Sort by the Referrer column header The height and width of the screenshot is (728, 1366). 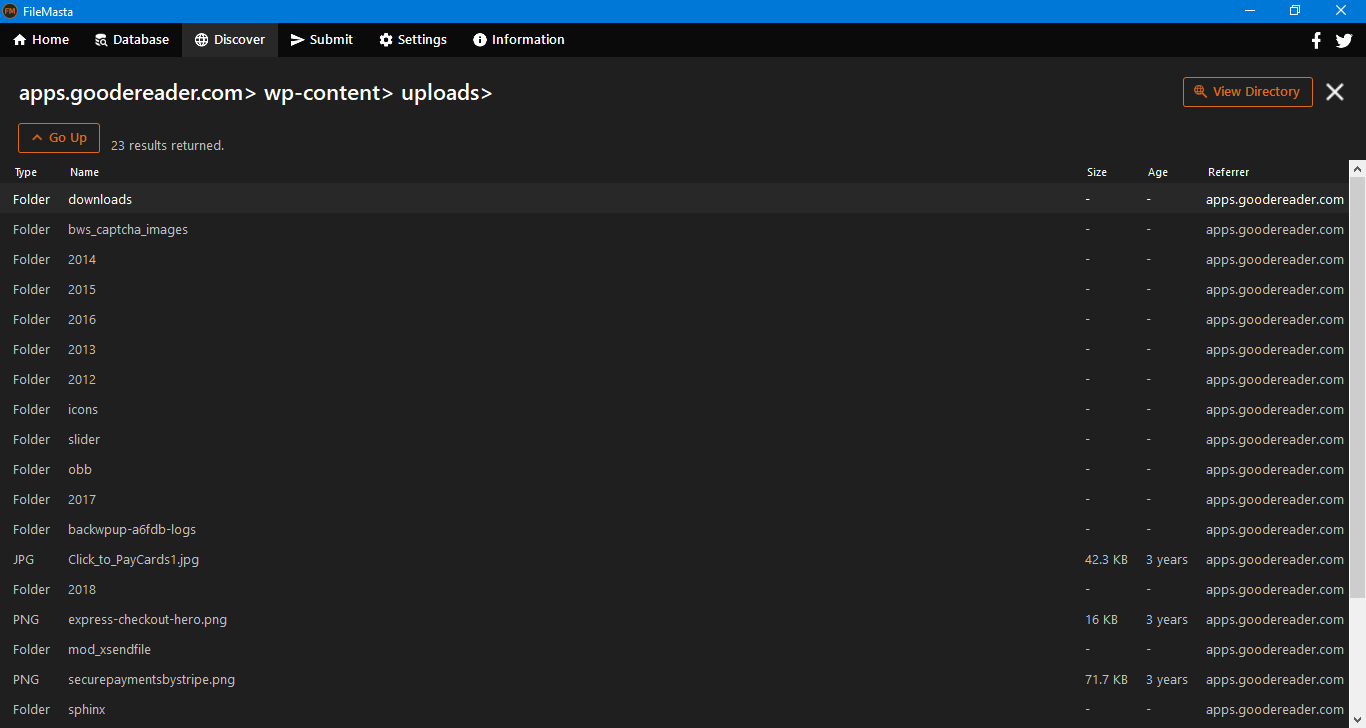(x=1228, y=172)
